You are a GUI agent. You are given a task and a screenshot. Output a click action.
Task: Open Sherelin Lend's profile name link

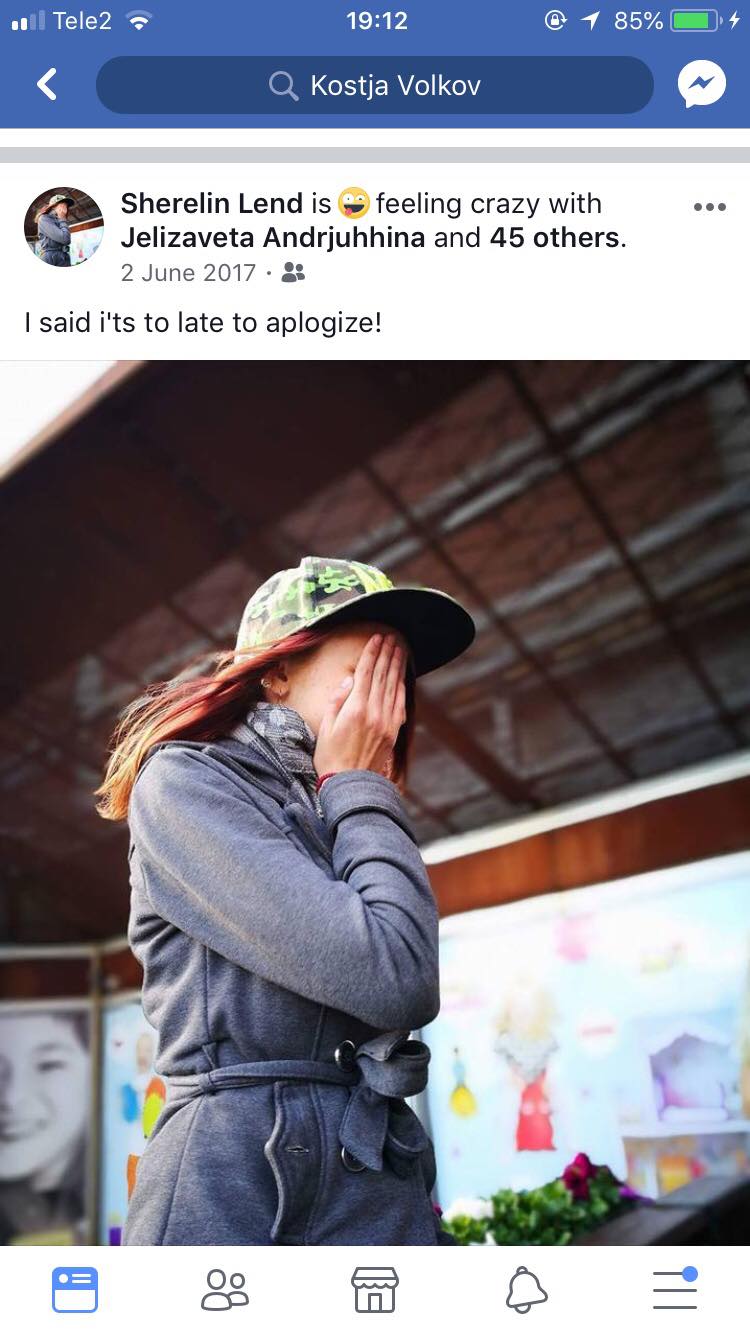pyautogui.click(x=211, y=204)
